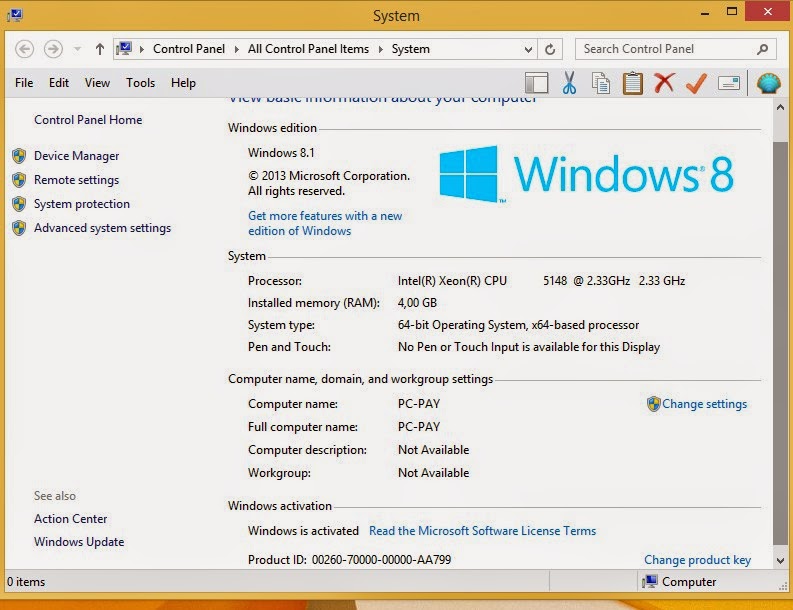Open the recent locations dropdown arrow
This screenshot has width=793, height=610.
(77, 49)
